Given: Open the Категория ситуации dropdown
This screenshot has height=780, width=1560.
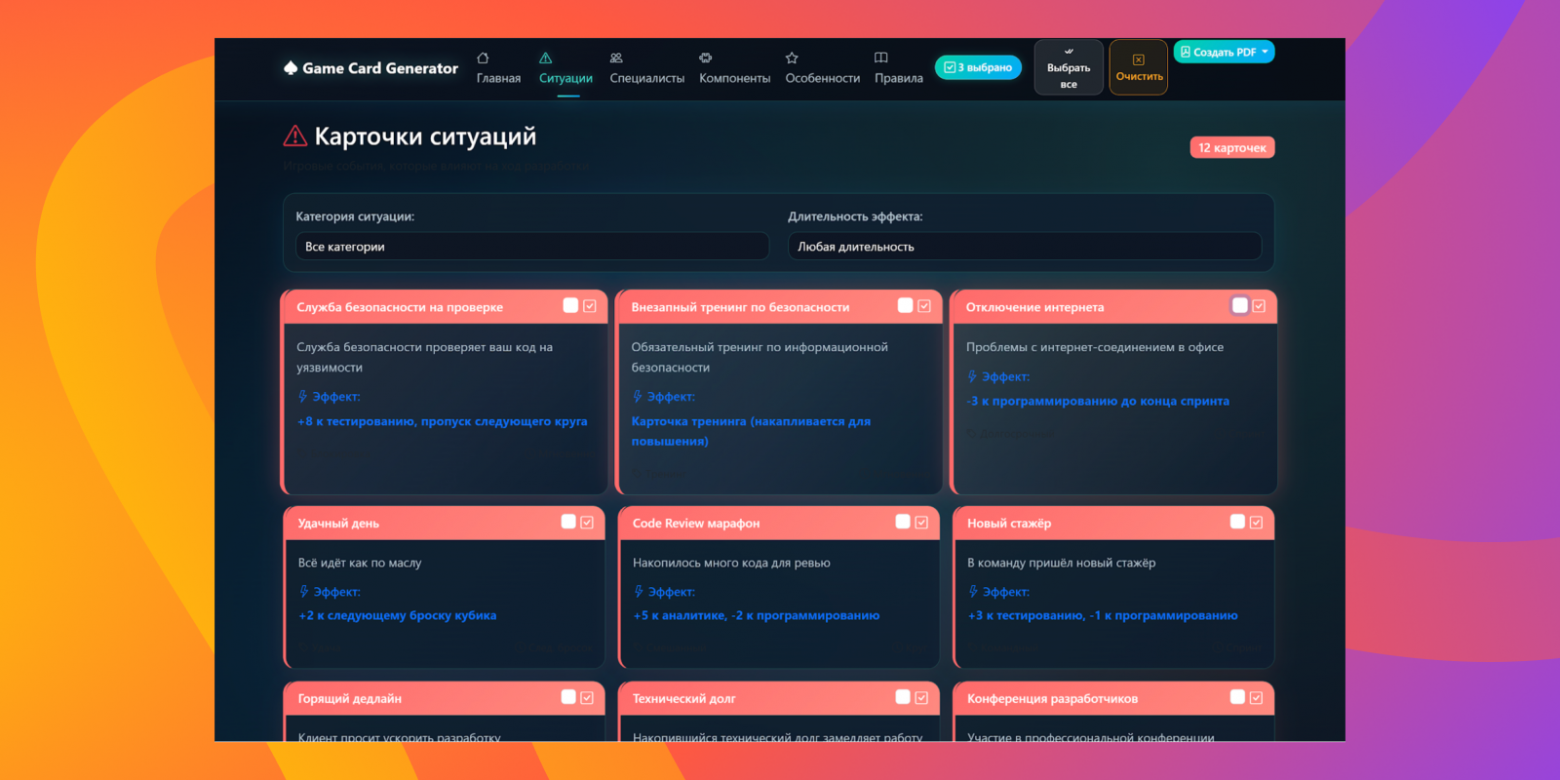Looking at the screenshot, I should [x=531, y=246].
